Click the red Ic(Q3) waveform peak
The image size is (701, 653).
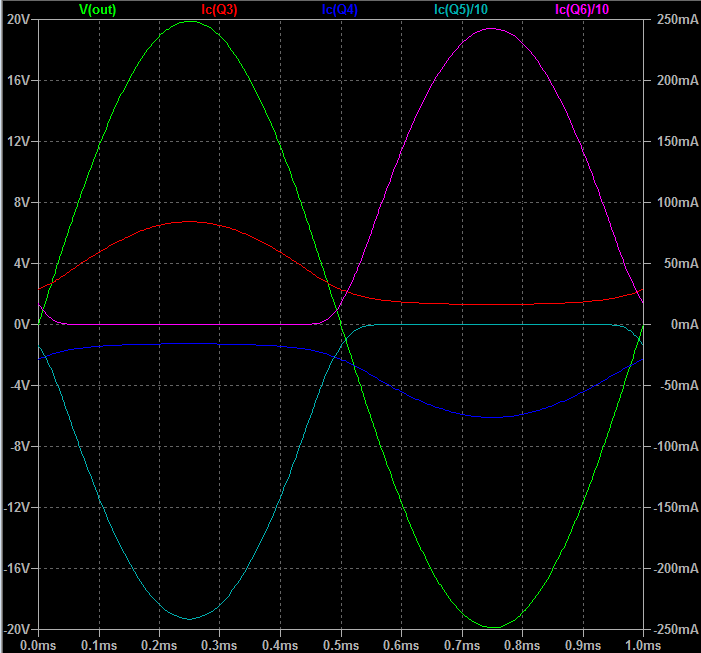coord(190,221)
